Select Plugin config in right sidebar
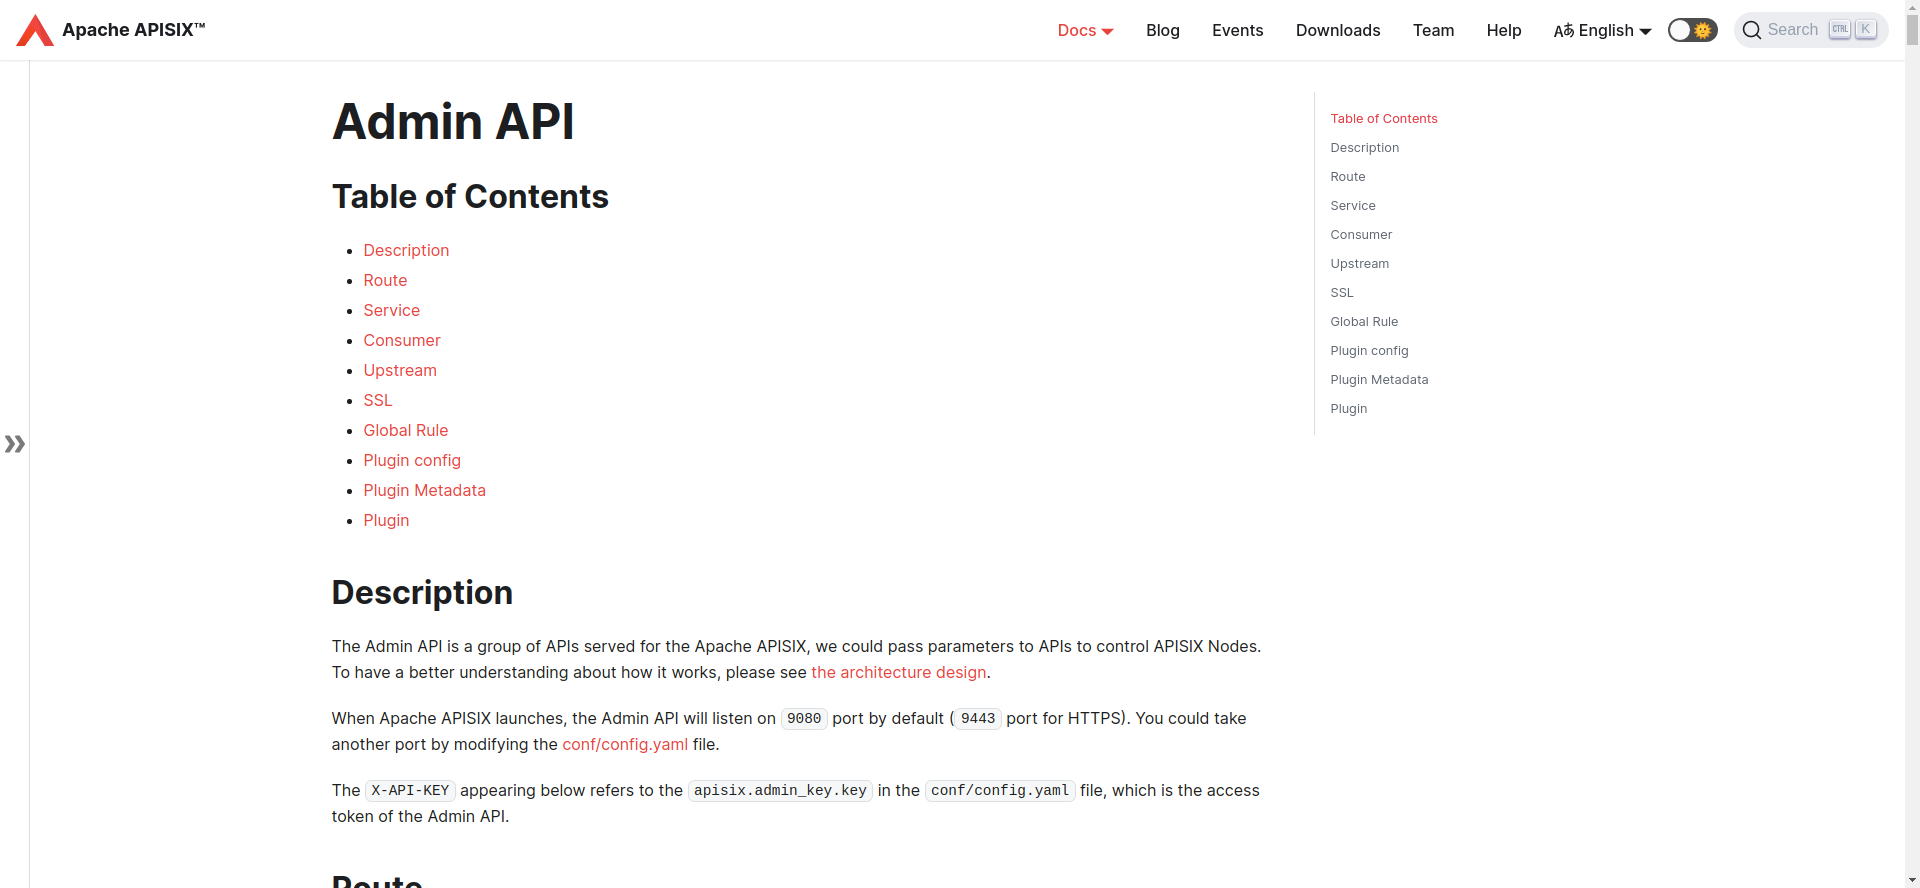The image size is (1920, 888). (x=1369, y=350)
